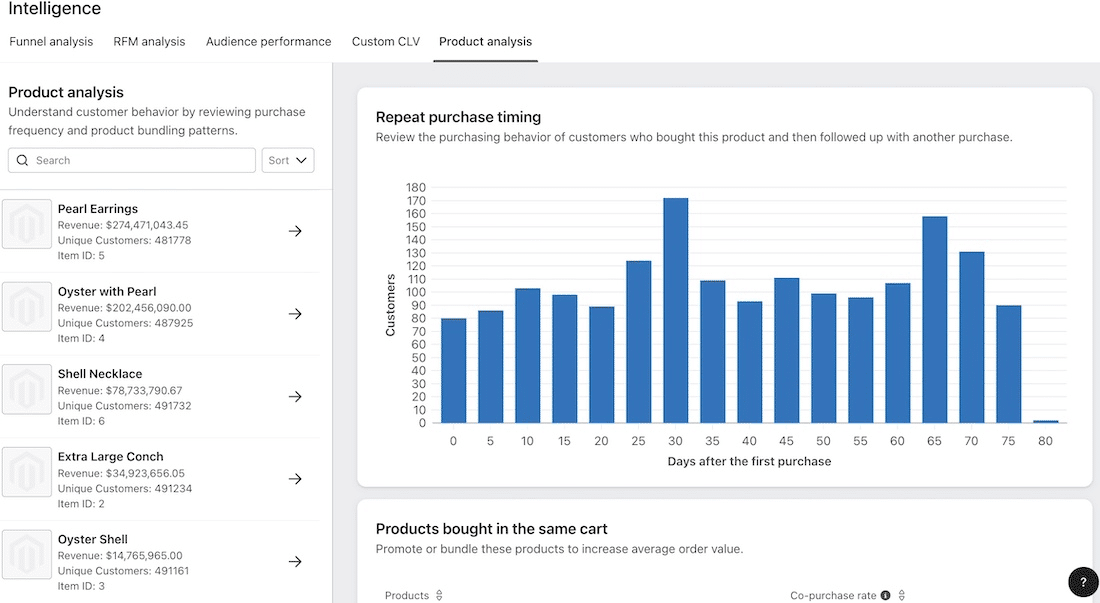Open Pearl Earrings details via arrow icon

(x=295, y=231)
